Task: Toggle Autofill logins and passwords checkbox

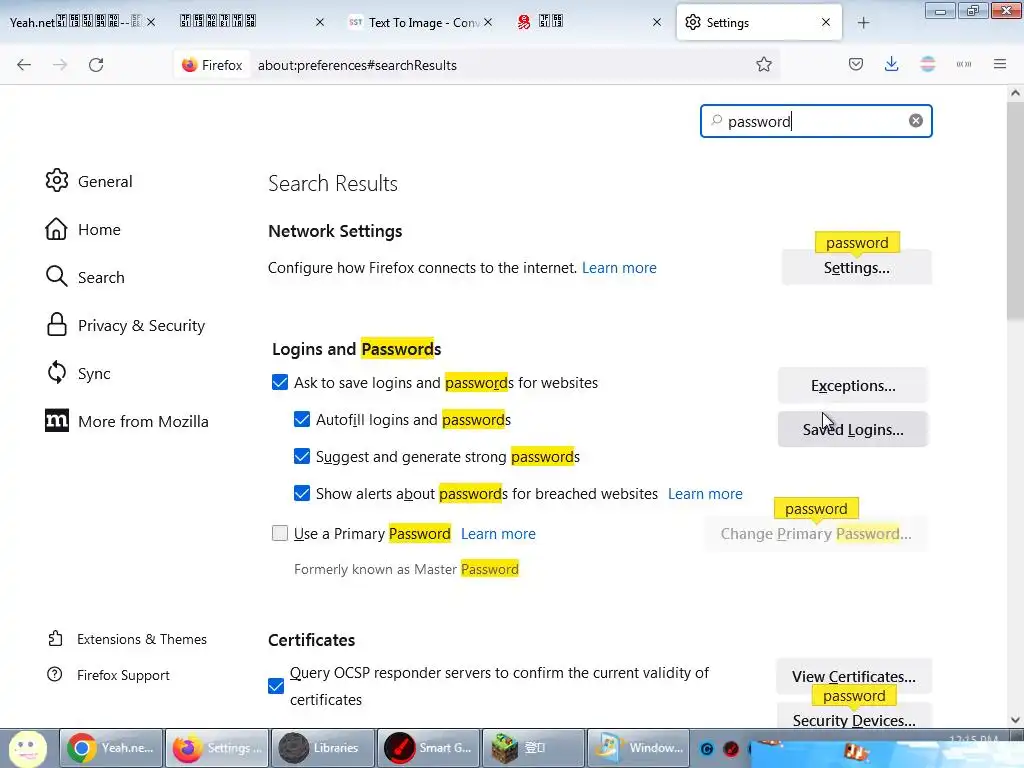Action: 302,419
